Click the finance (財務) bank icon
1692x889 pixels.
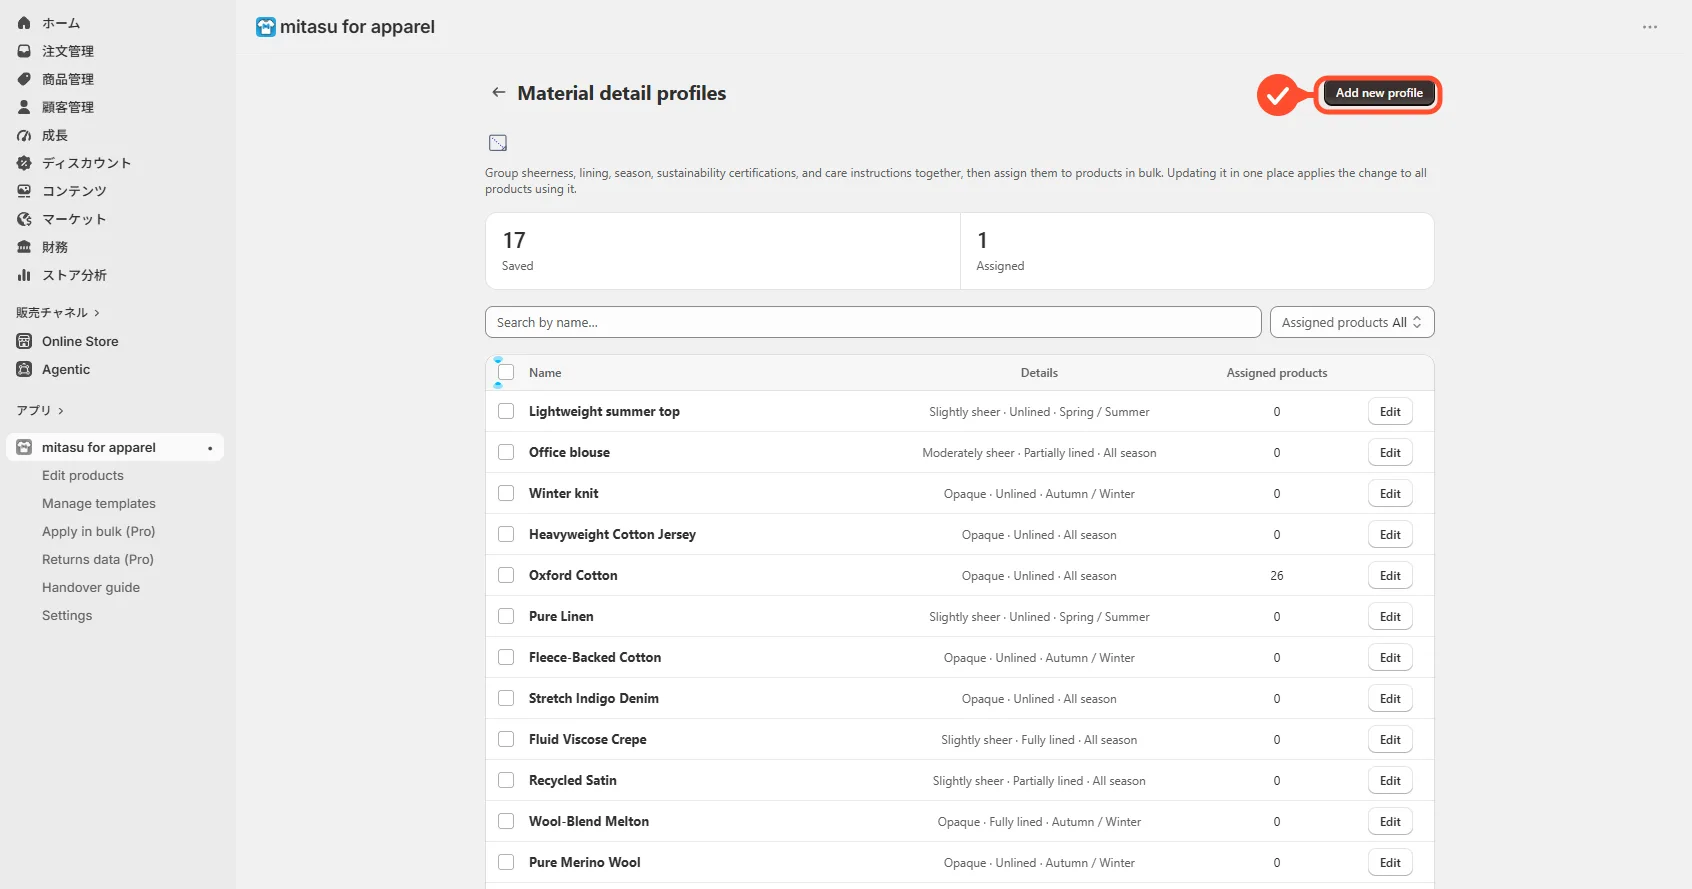point(24,247)
